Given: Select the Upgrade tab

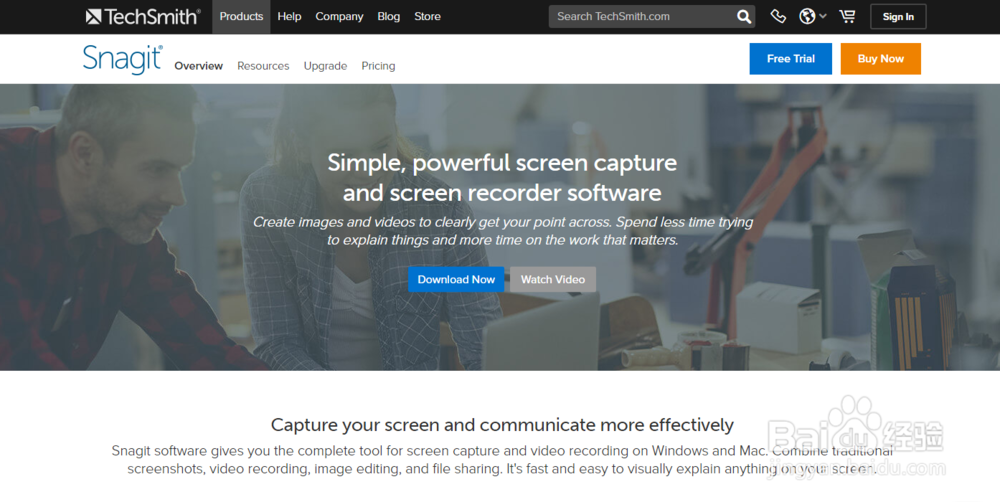Looking at the screenshot, I should (x=325, y=66).
